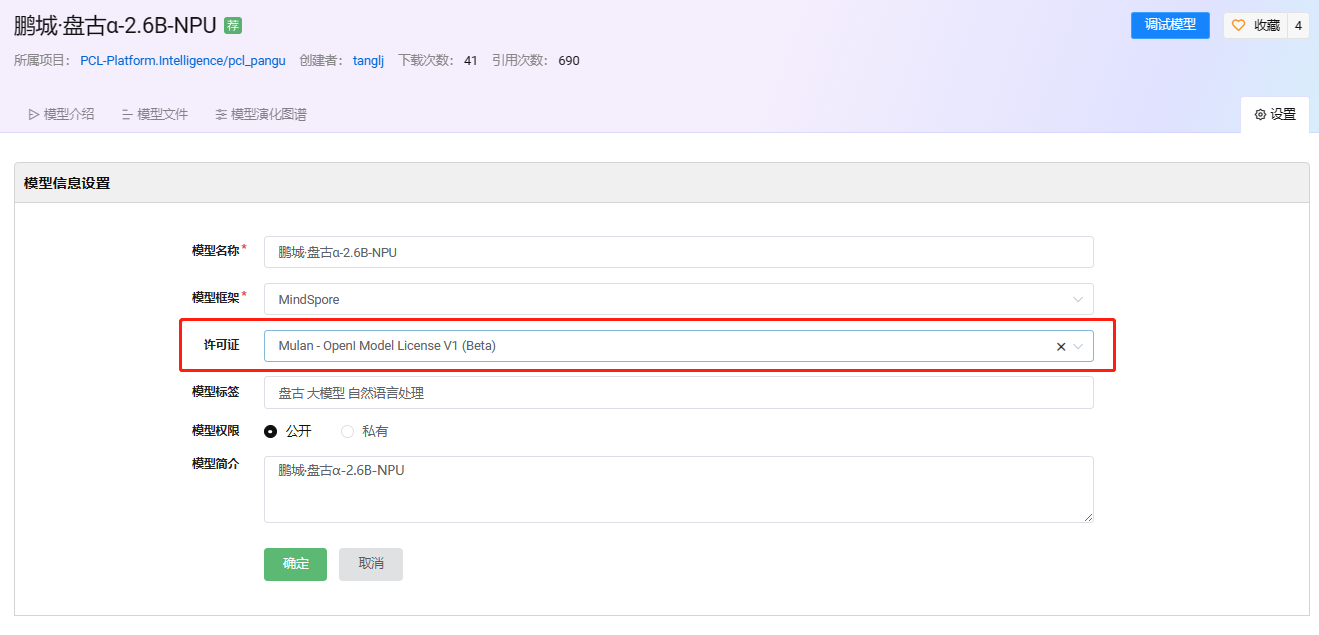Click the heart icon on 收藏 button
This screenshot has width=1319, height=635.
click(1238, 26)
